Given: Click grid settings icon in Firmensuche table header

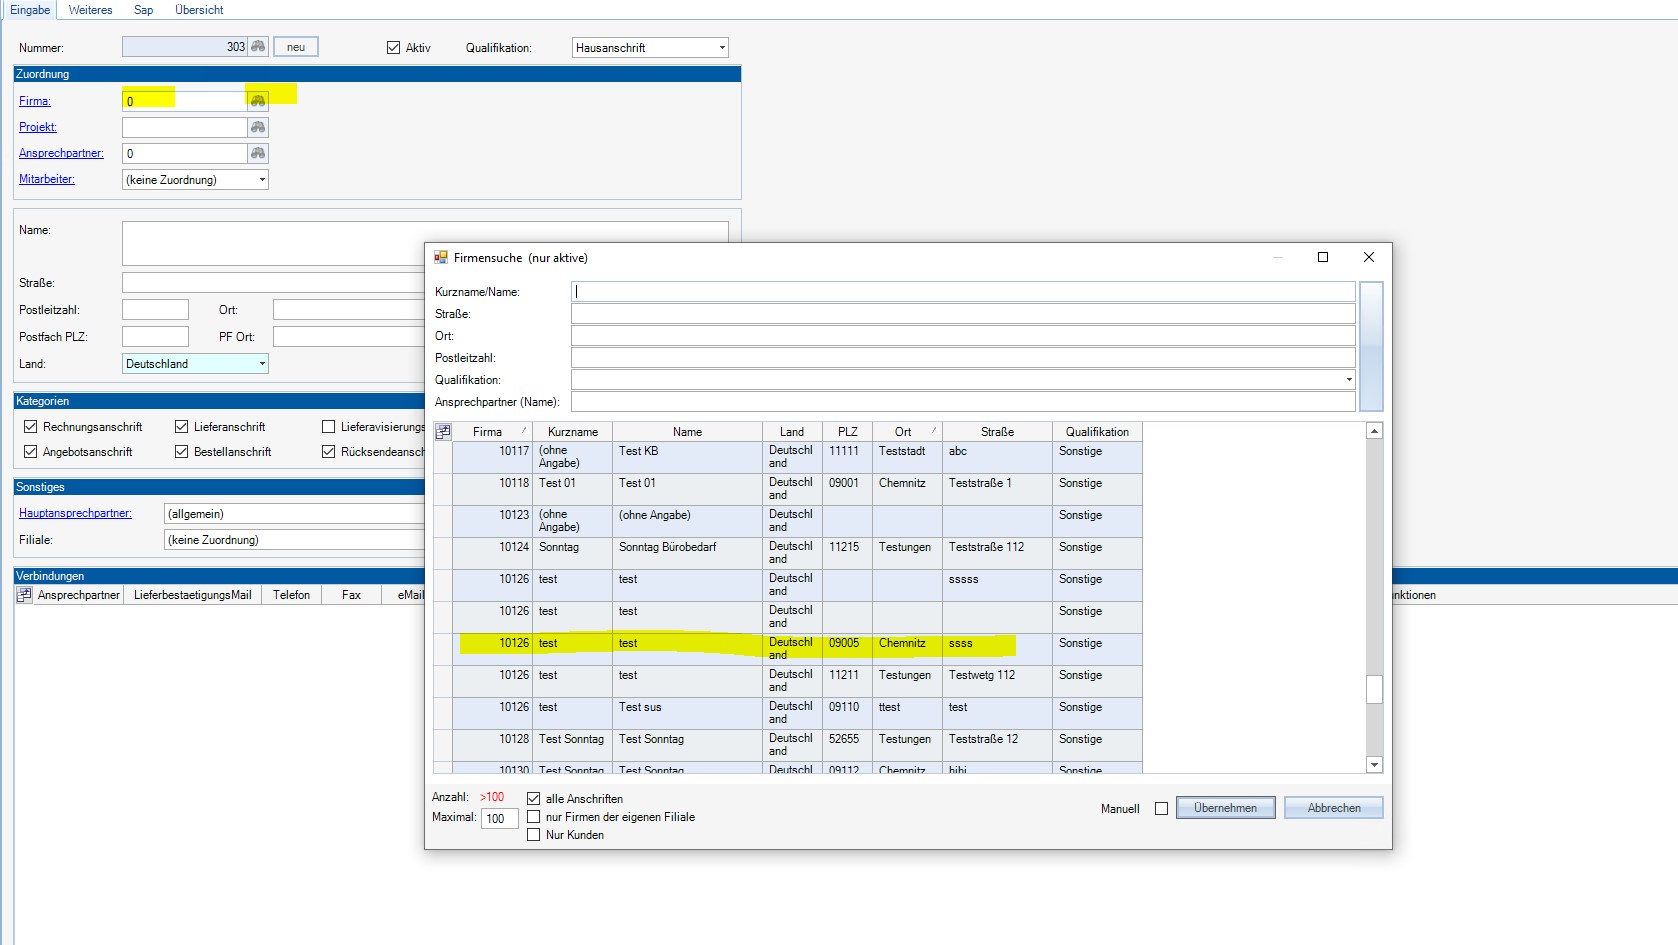Looking at the screenshot, I should pyautogui.click(x=443, y=432).
